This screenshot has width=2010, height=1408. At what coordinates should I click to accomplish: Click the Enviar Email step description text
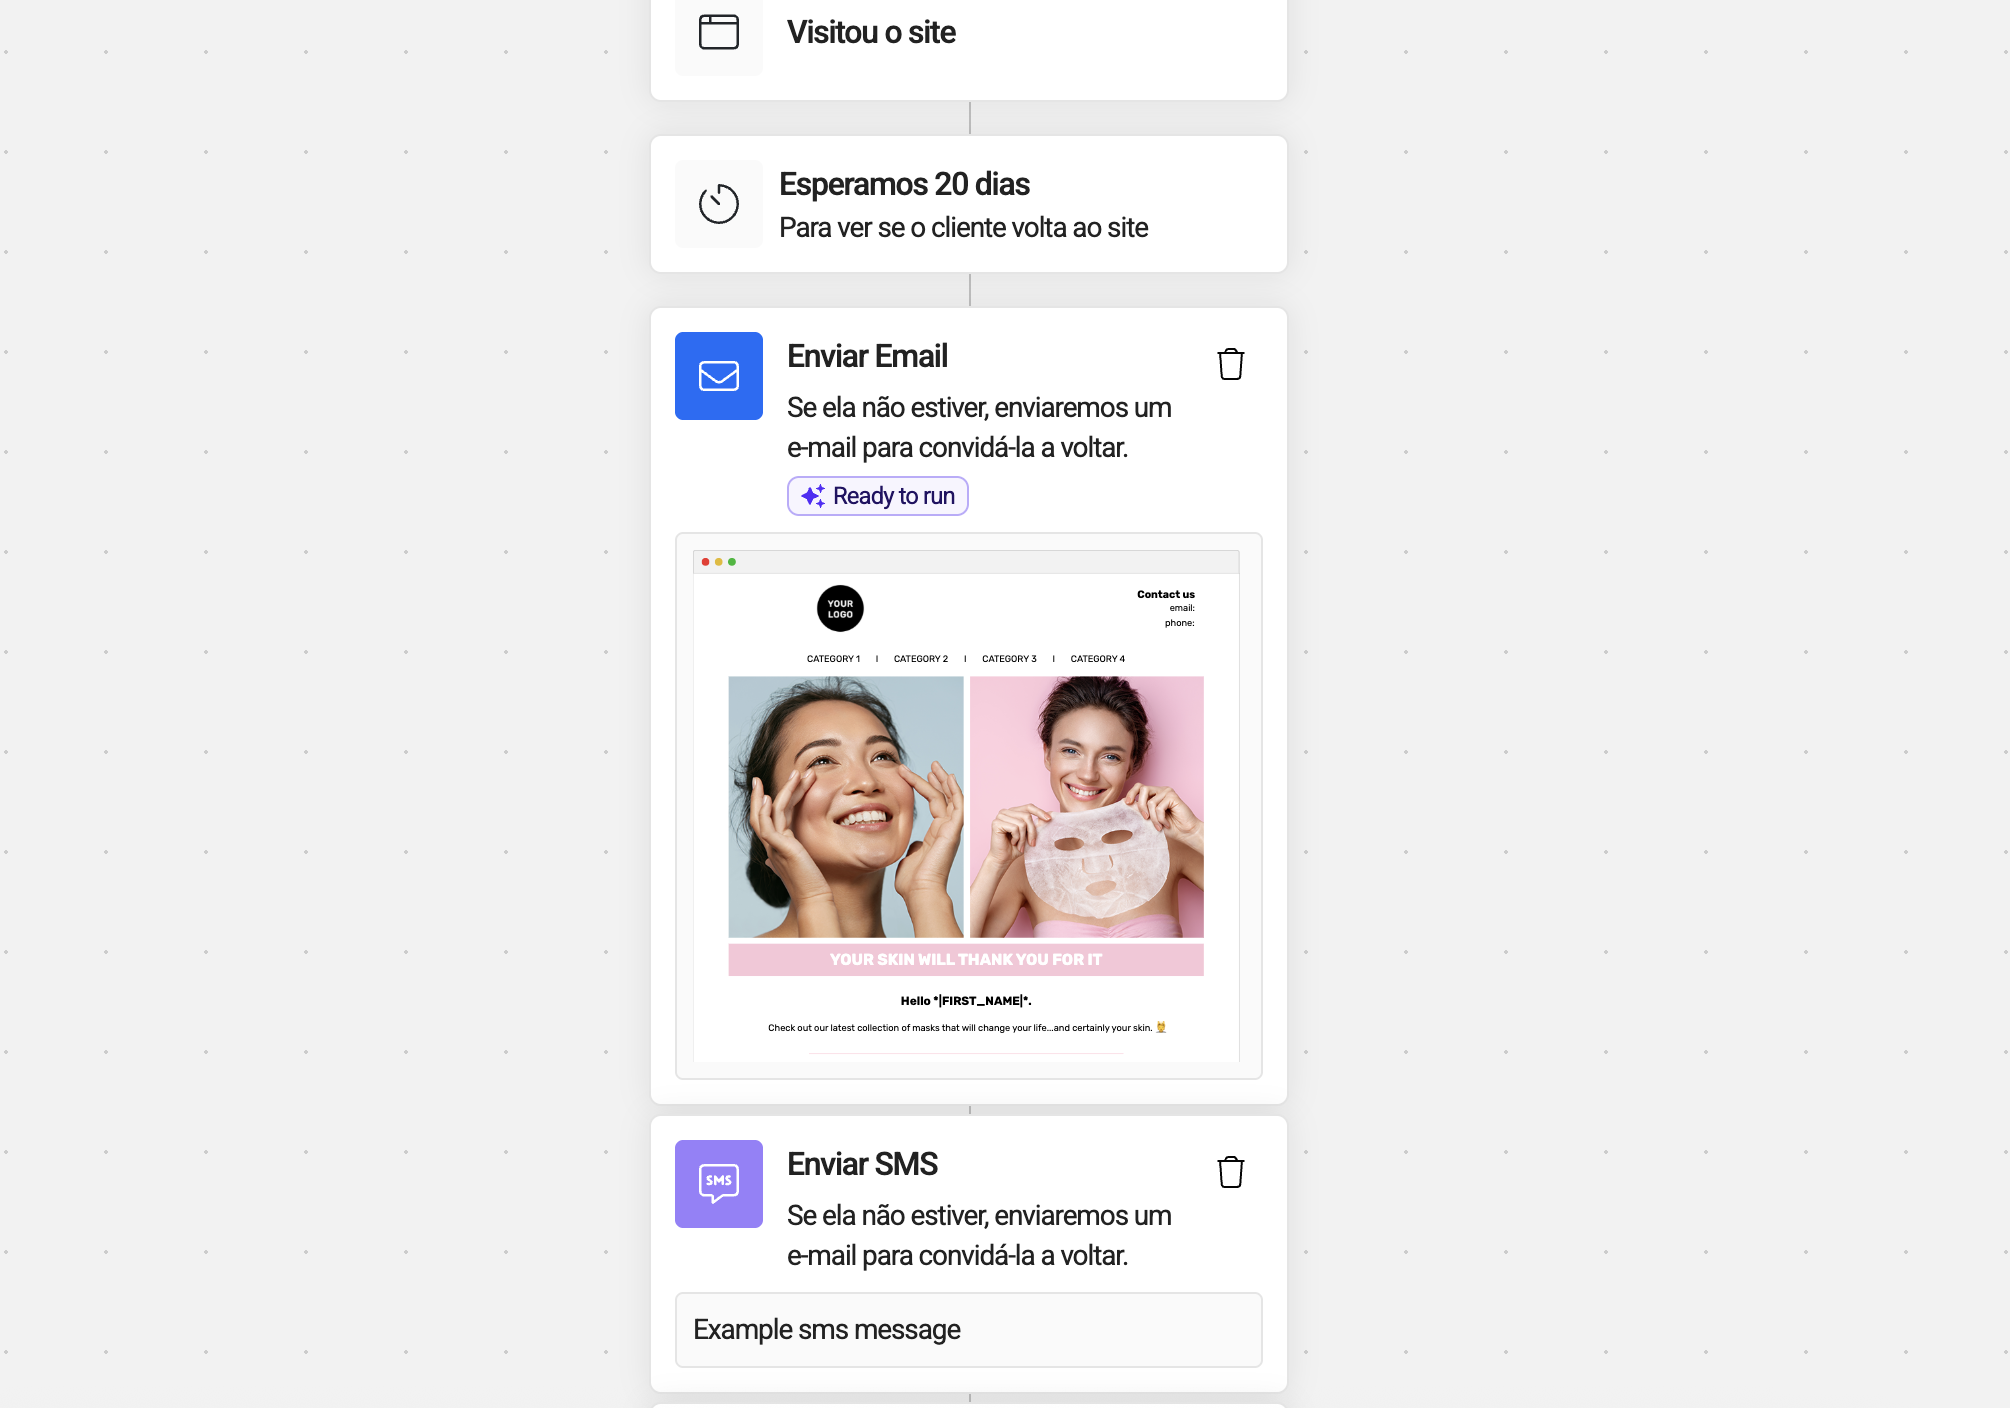[x=979, y=428]
